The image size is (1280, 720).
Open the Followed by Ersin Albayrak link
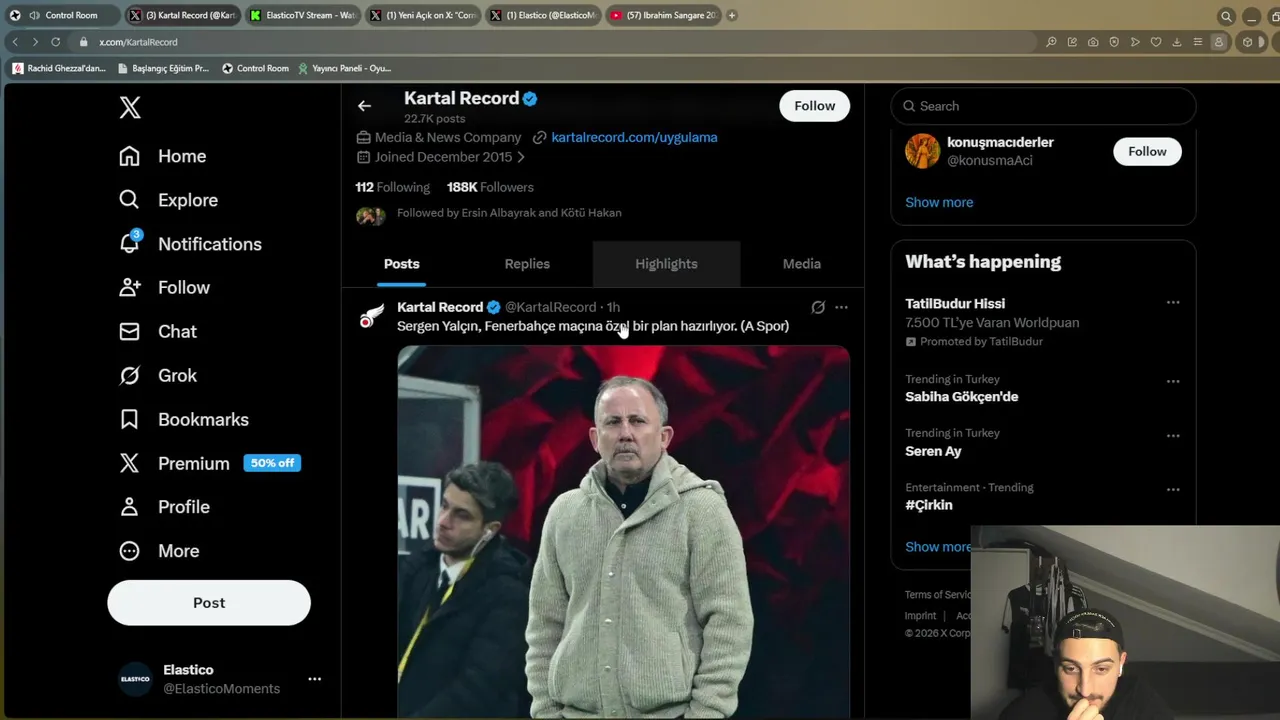click(509, 213)
